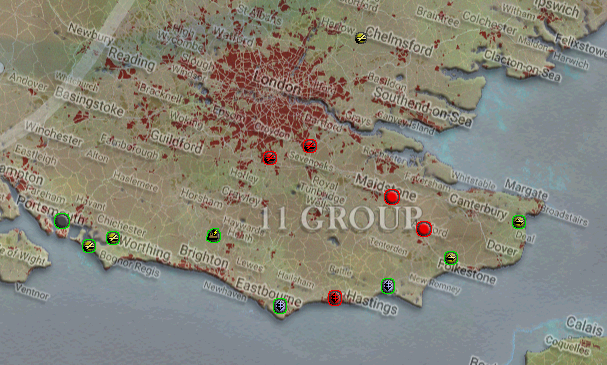Click the radar station marker at Eastbourne
Screen dimensions: 607x365
[x=279, y=306]
